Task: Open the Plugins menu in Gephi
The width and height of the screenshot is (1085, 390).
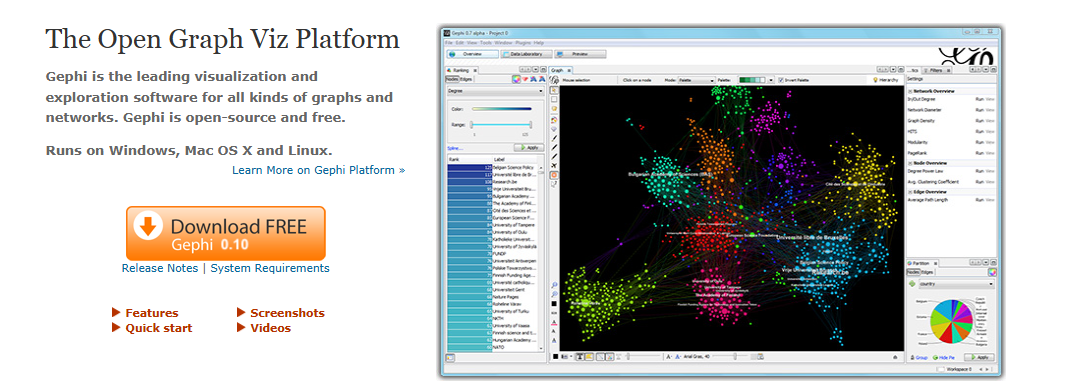Action: [x=522, y=43]
